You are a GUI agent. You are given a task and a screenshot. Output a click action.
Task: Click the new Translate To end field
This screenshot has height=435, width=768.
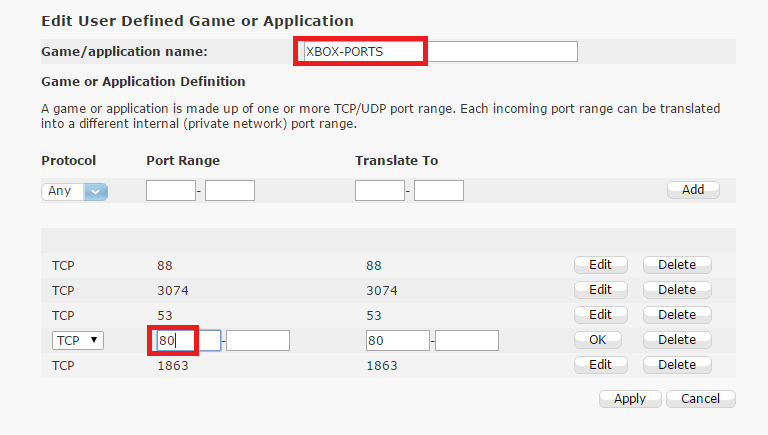click(439, 191)
